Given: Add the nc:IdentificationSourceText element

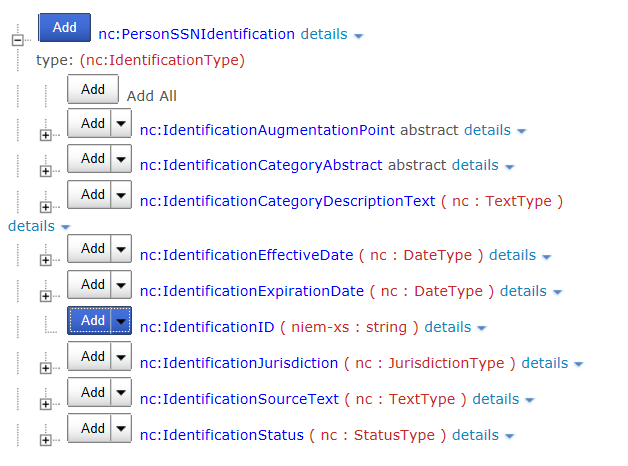Looking at the screenshot, I should [93, 393].
